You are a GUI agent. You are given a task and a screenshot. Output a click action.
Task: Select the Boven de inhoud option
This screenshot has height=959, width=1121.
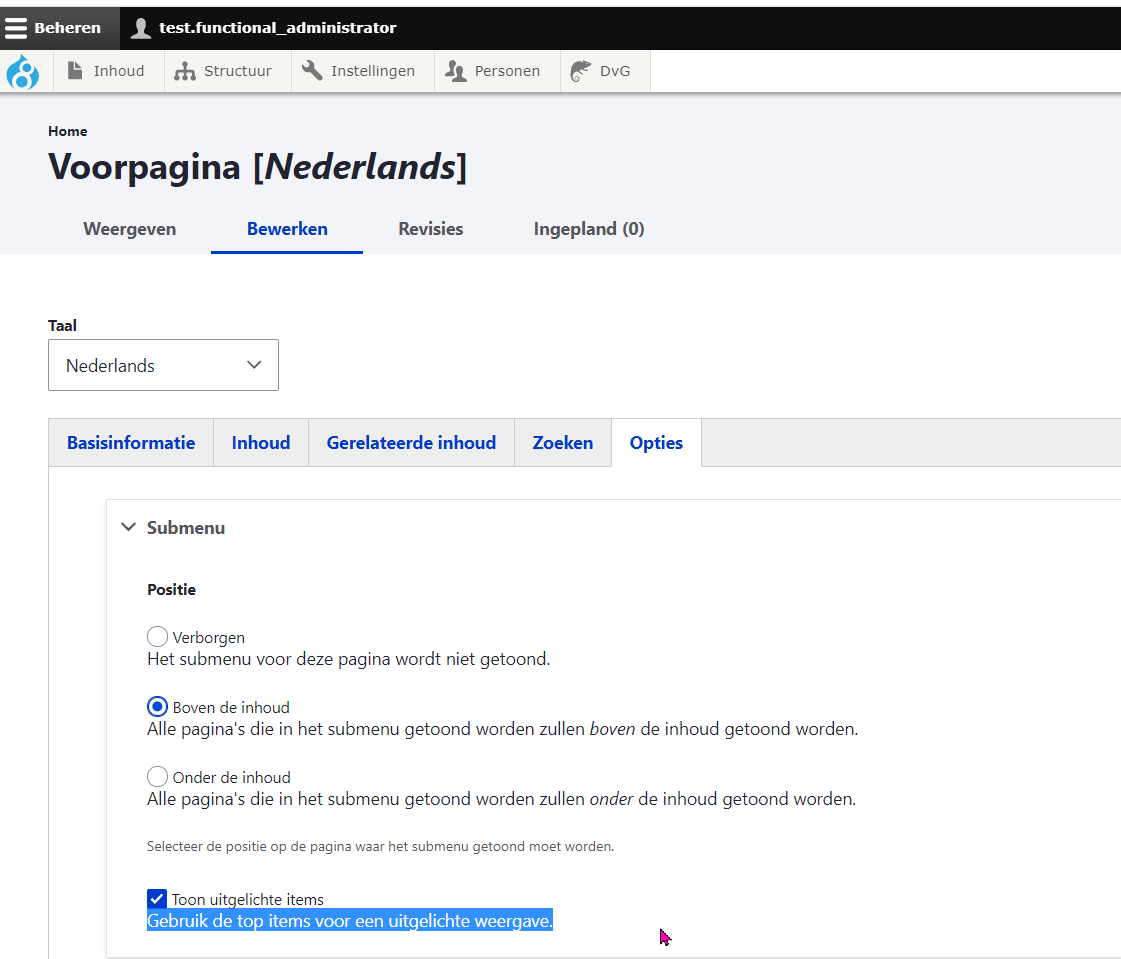tap(157, 707)
